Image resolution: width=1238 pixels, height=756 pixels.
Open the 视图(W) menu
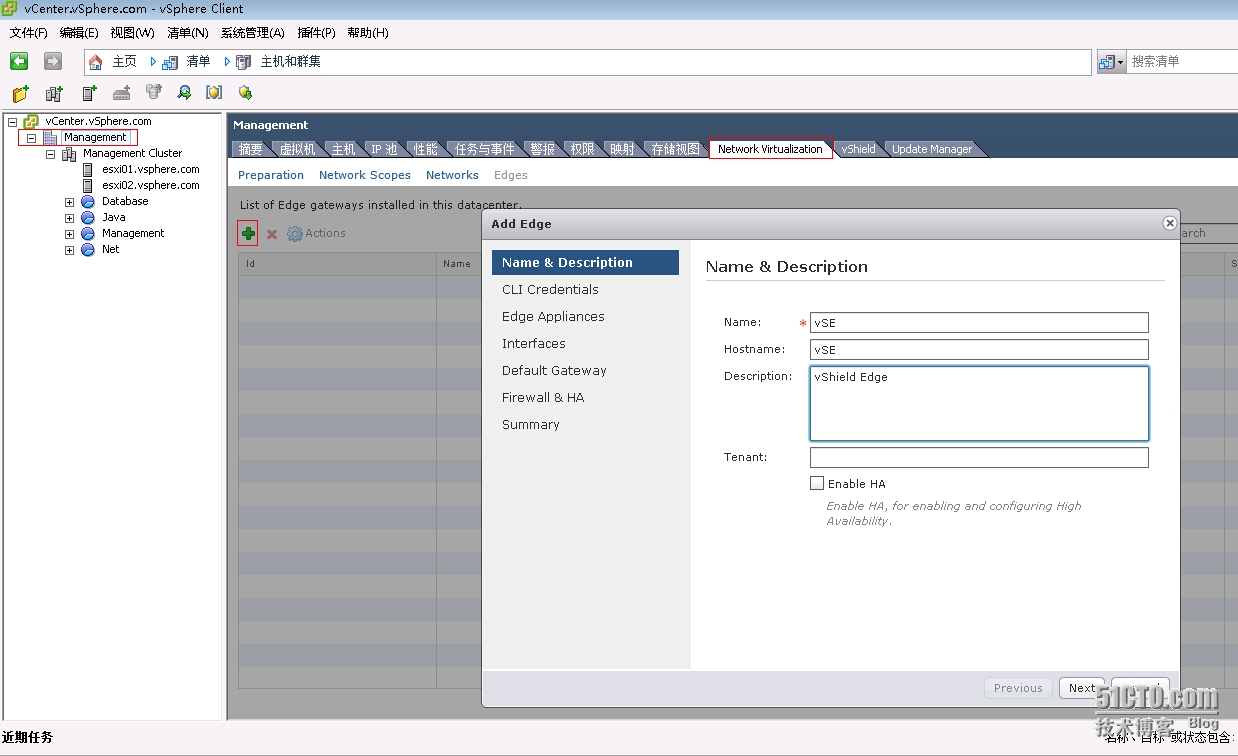pos(132,33)
